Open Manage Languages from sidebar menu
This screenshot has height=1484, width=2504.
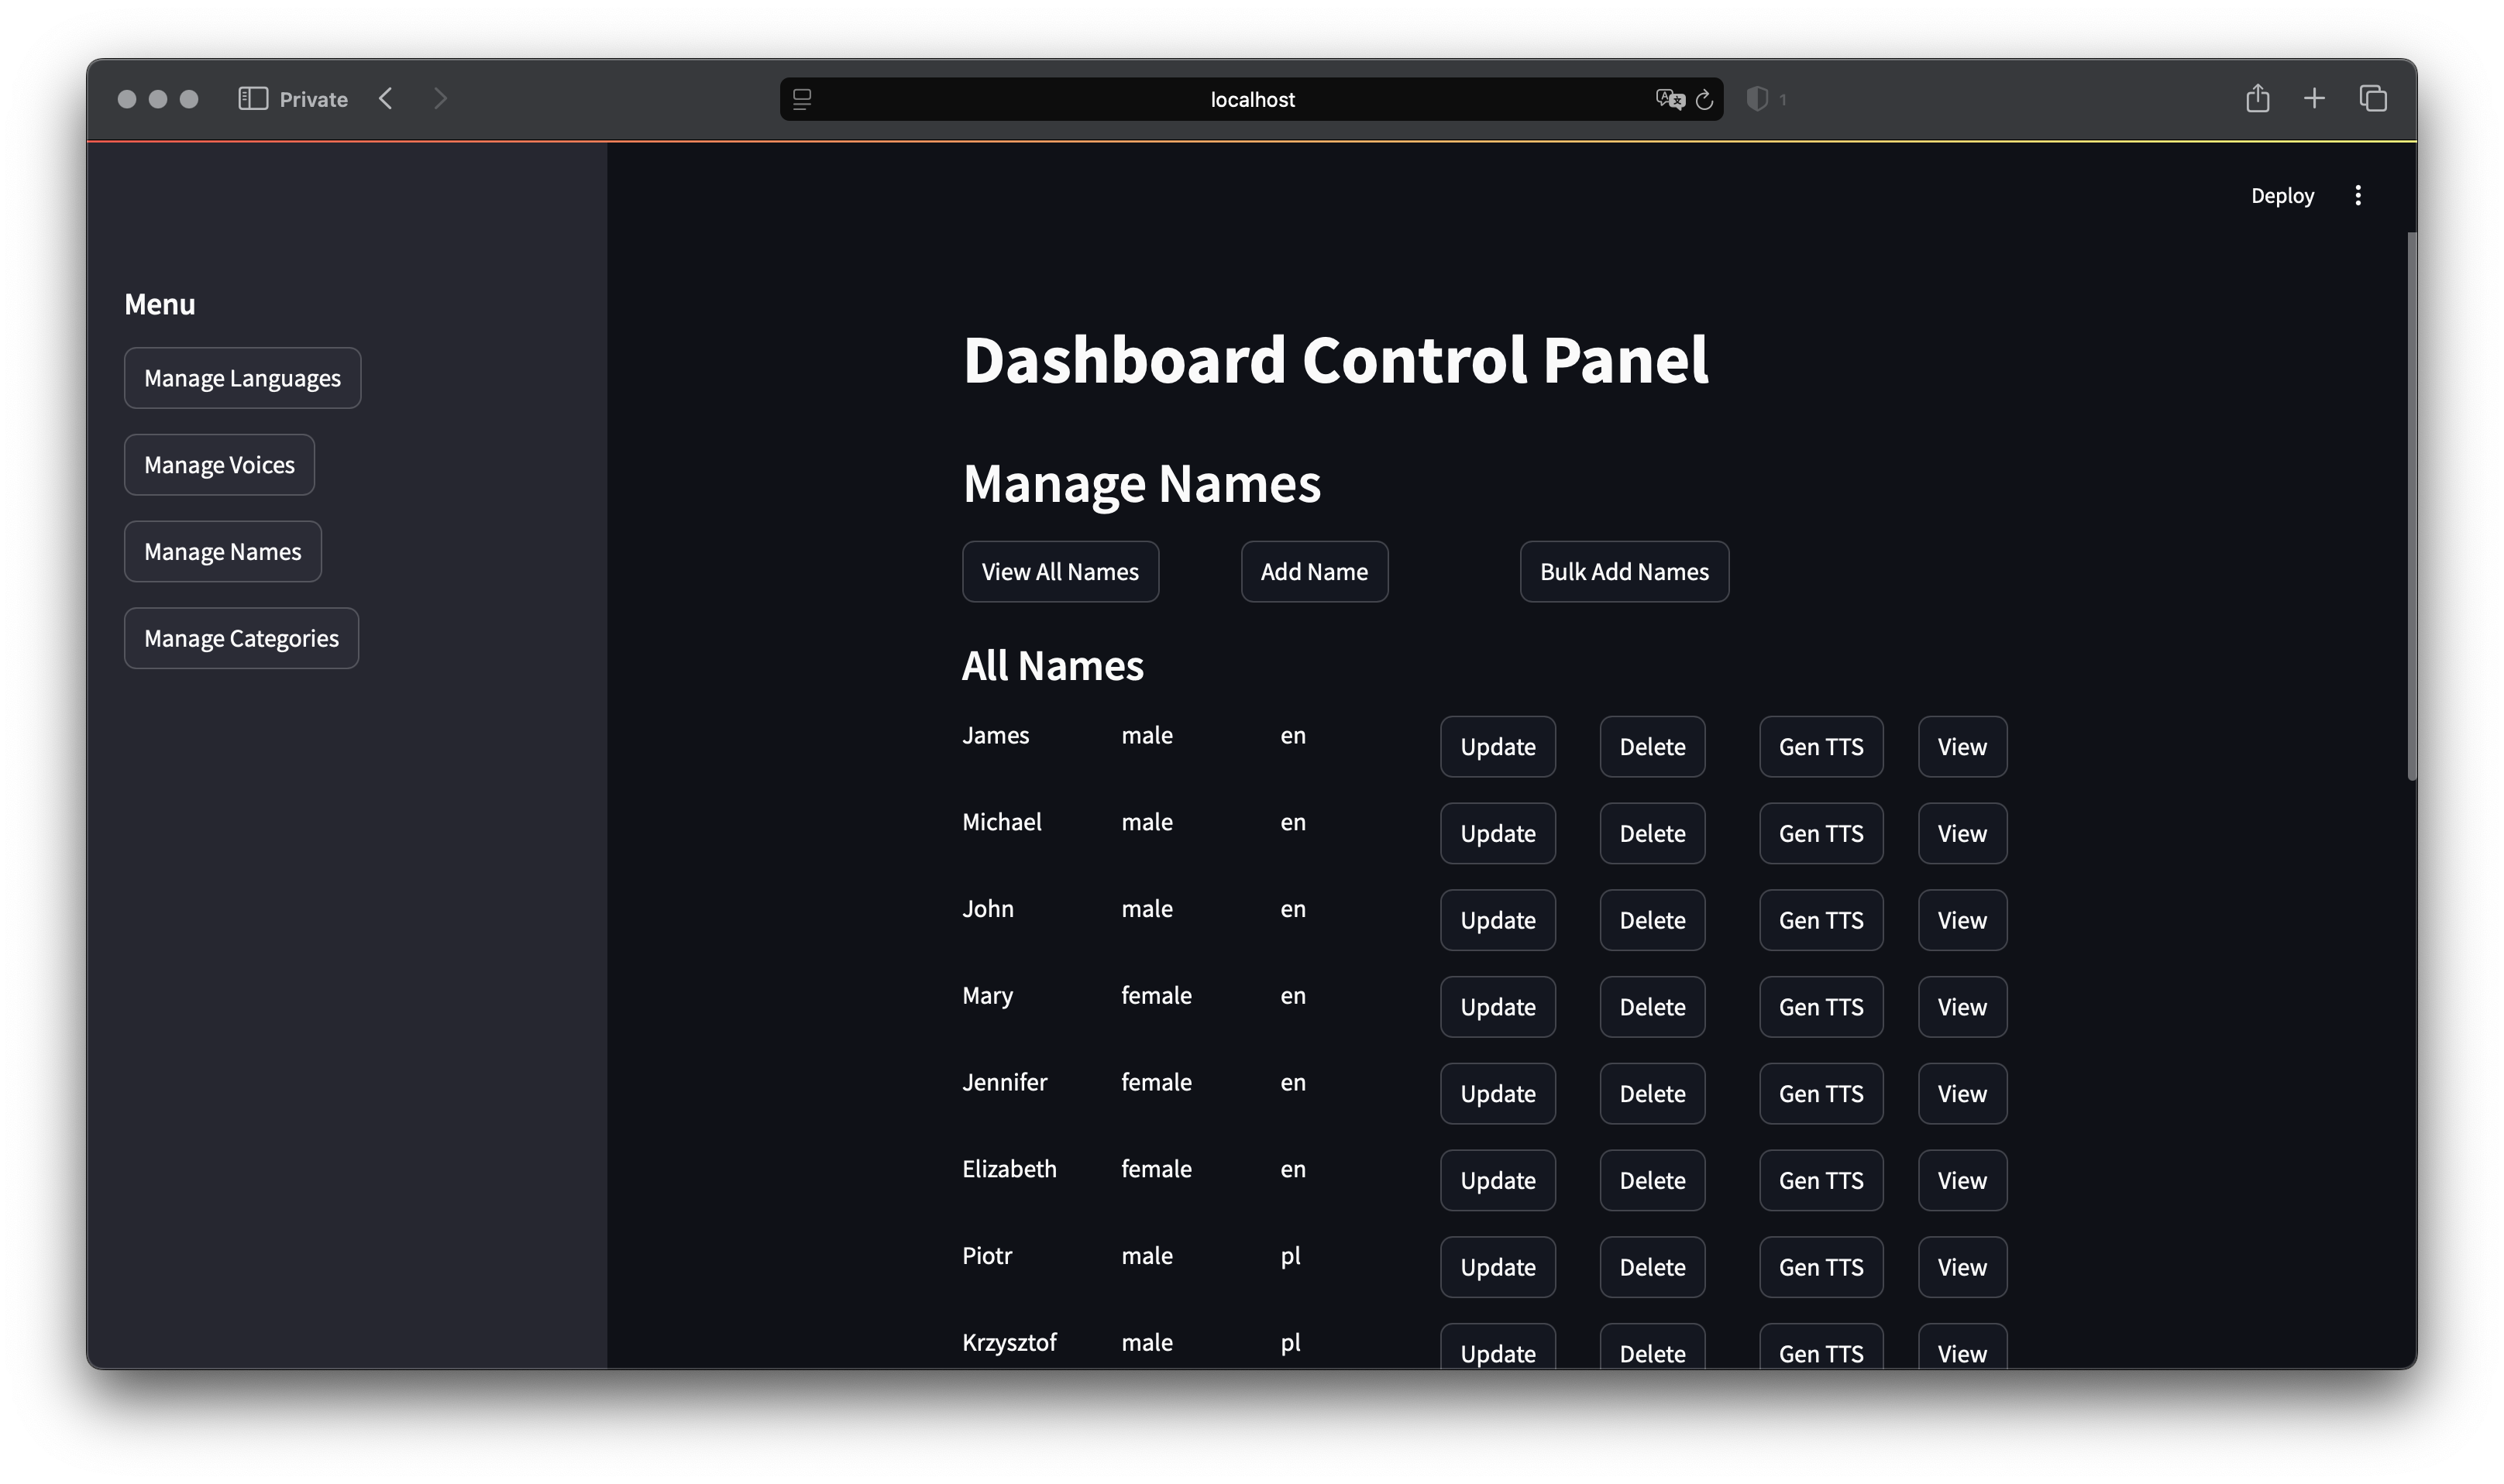pos(242,378)
